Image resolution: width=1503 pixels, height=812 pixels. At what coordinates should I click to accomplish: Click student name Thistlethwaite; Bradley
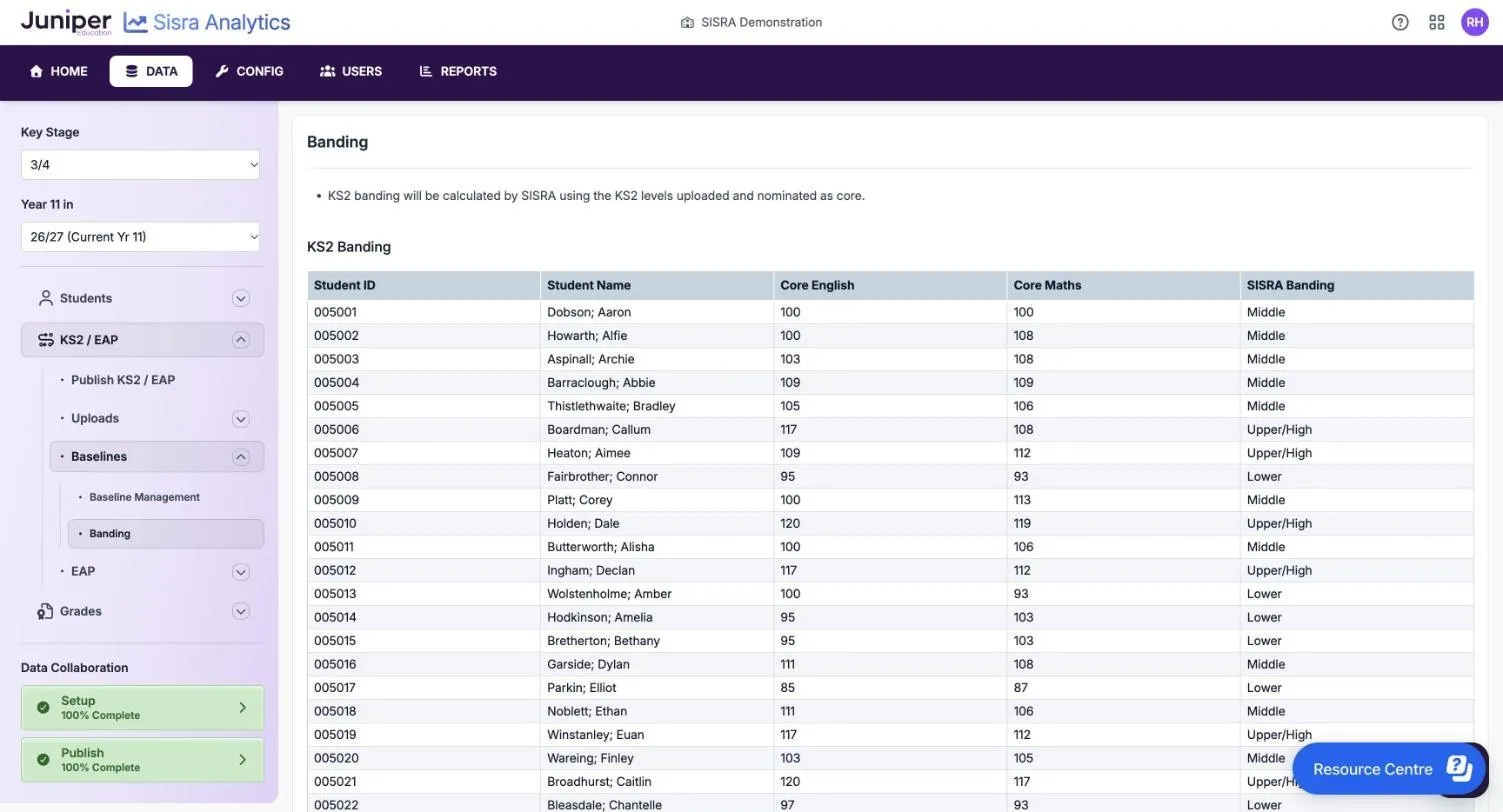pyautogui.click(x=611, y=406)
